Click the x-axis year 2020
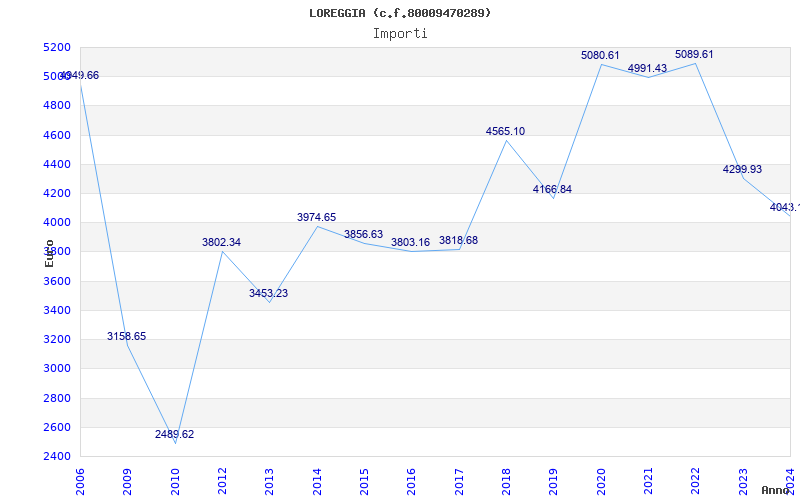The width and height of the screenshot is (800, 500). click(601, 482)
